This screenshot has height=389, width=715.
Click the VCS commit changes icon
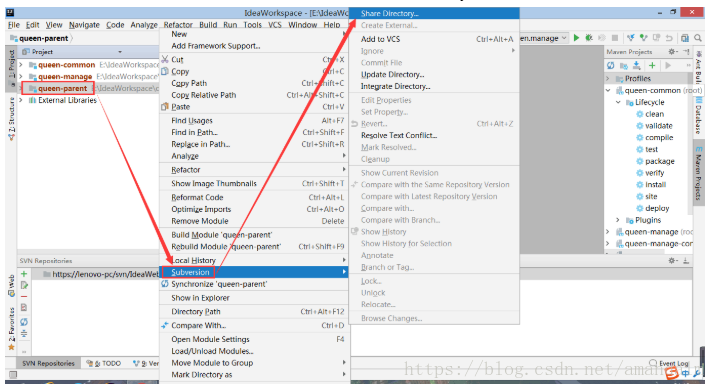click(x=643, y=38)
